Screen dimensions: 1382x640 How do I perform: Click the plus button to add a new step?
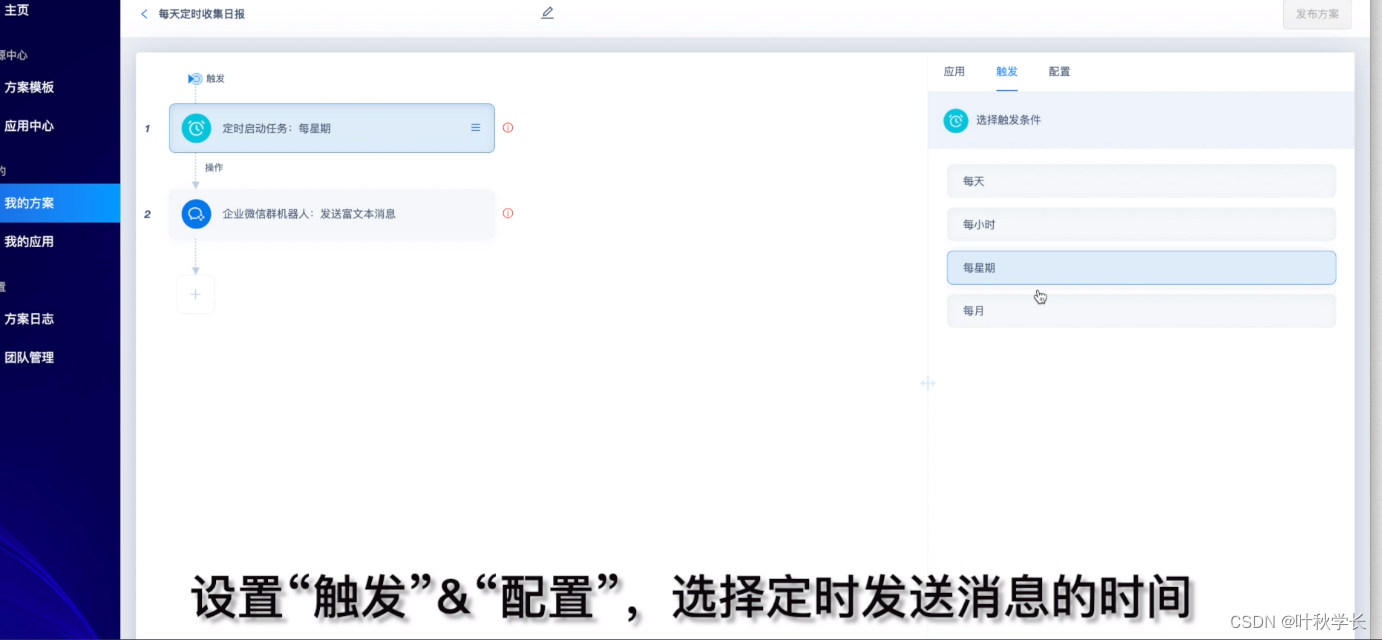[196, 294]
